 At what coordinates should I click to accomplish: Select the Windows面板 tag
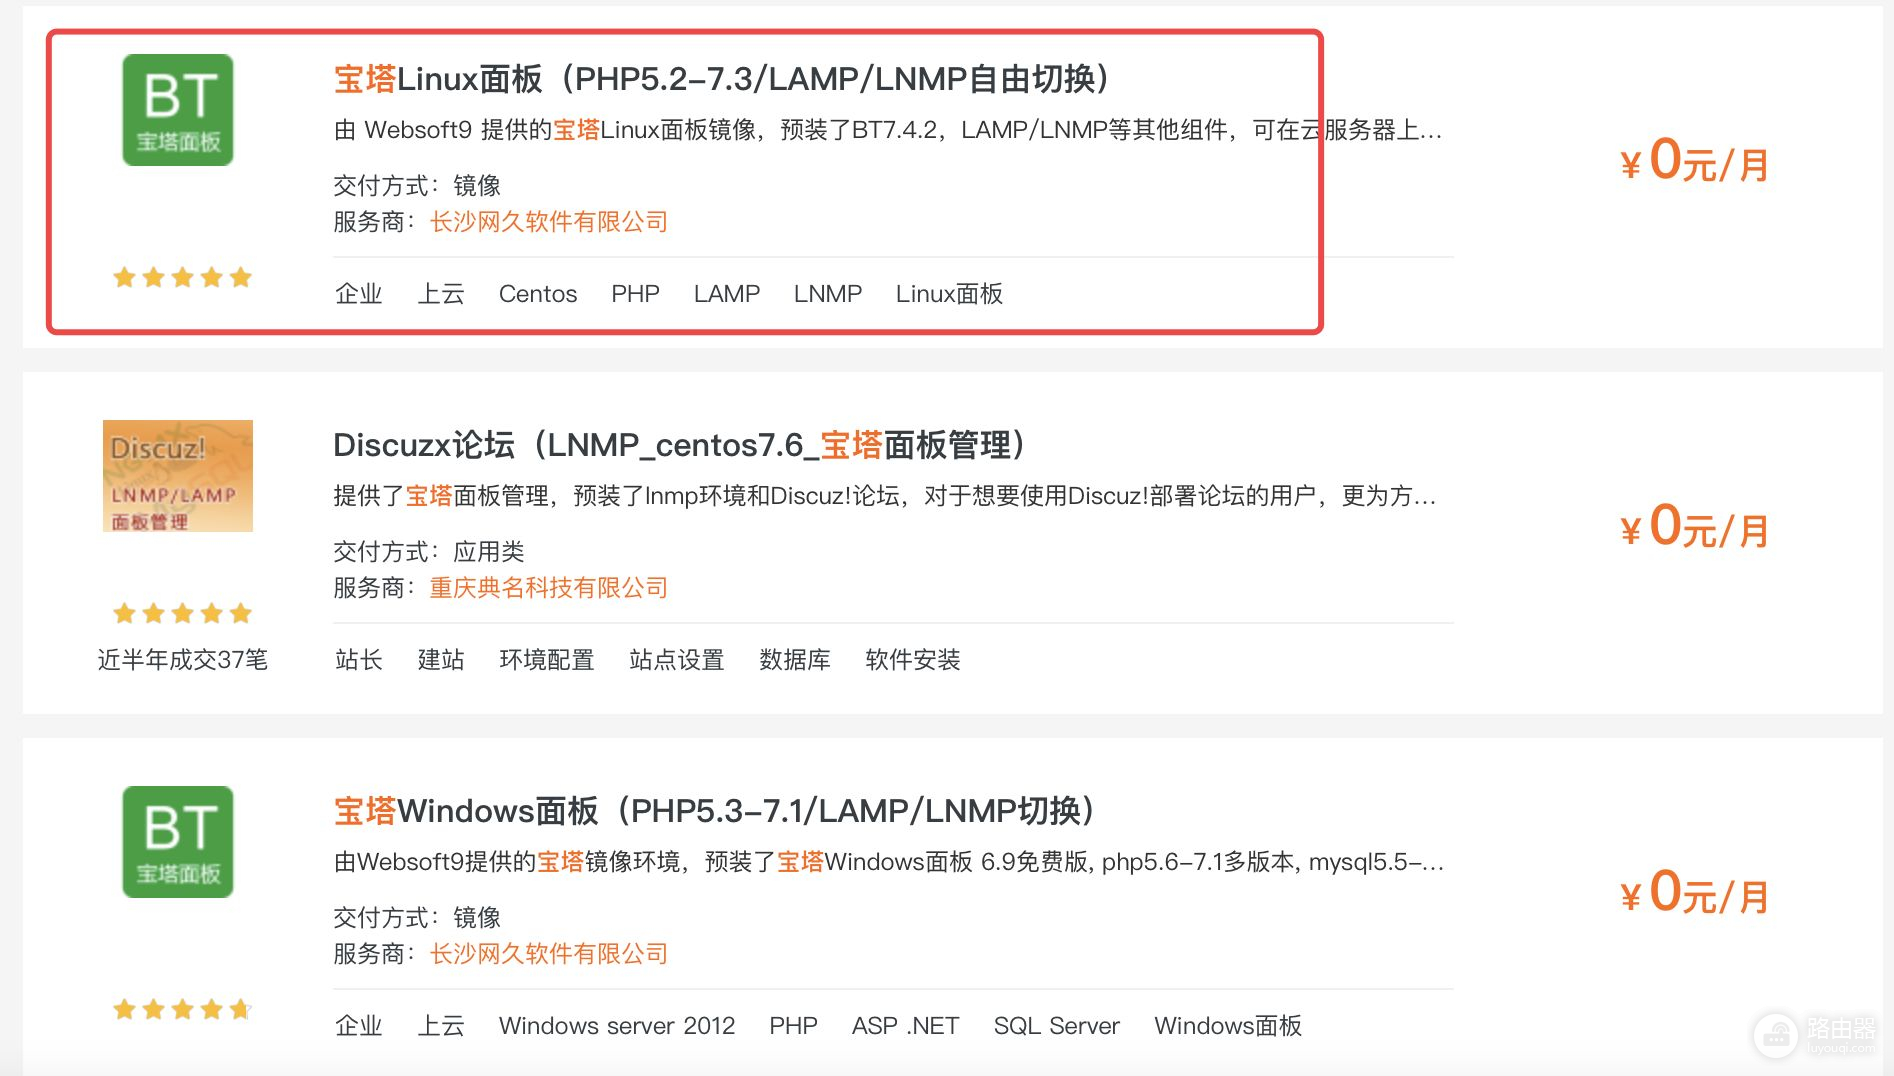(x=1228, y=1026)
